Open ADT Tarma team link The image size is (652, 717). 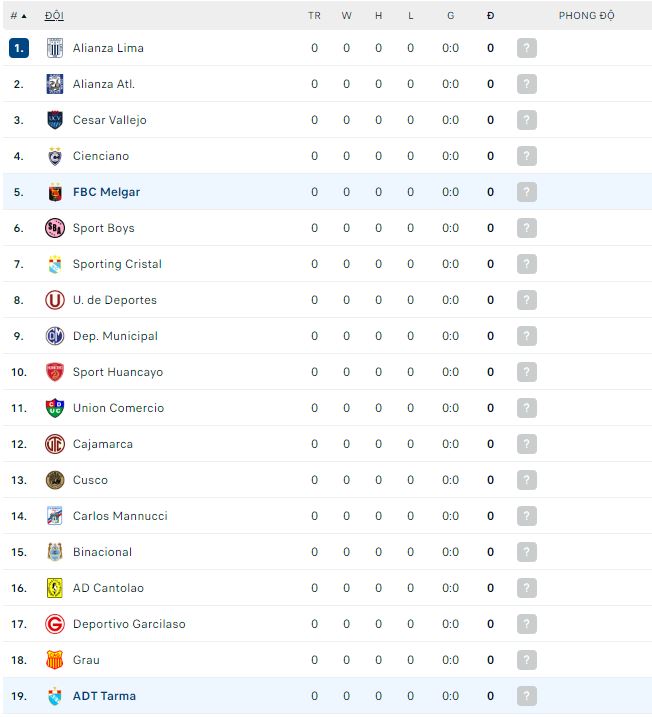point(104,696)
